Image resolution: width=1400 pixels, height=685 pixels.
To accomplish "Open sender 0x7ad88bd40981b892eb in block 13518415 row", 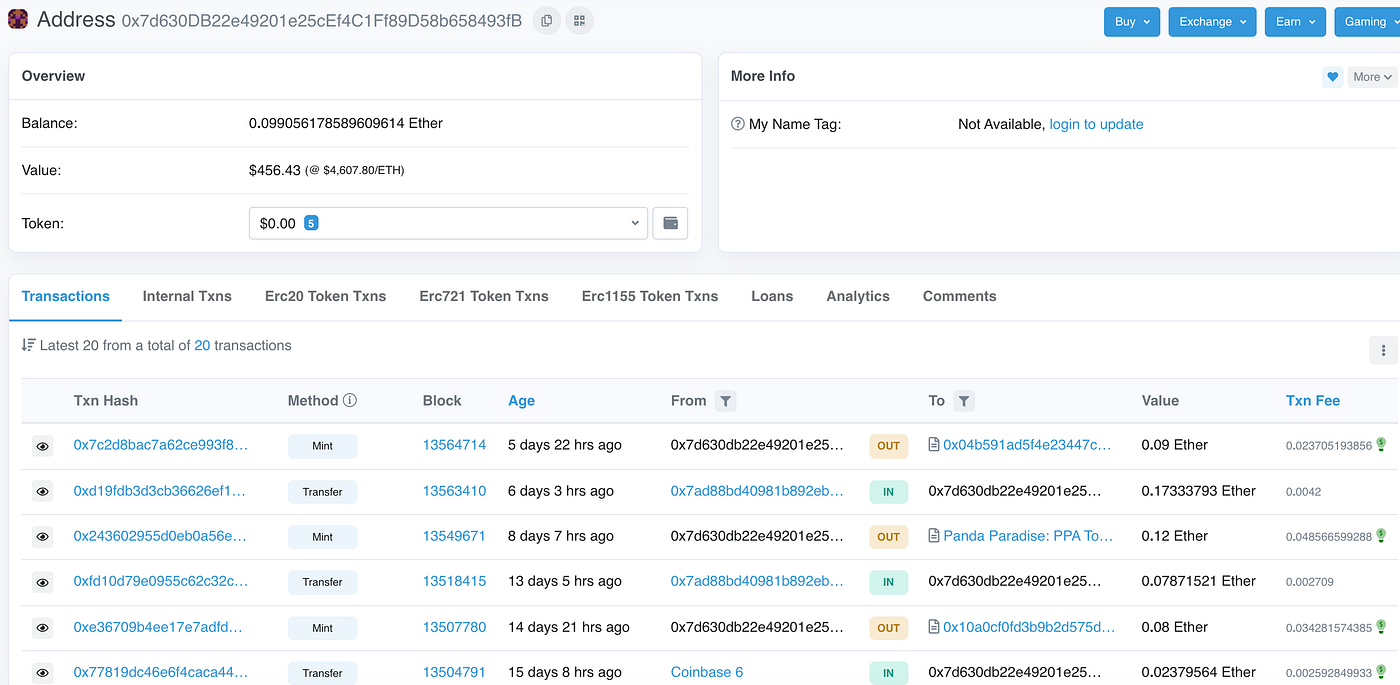I will point(757,581).
